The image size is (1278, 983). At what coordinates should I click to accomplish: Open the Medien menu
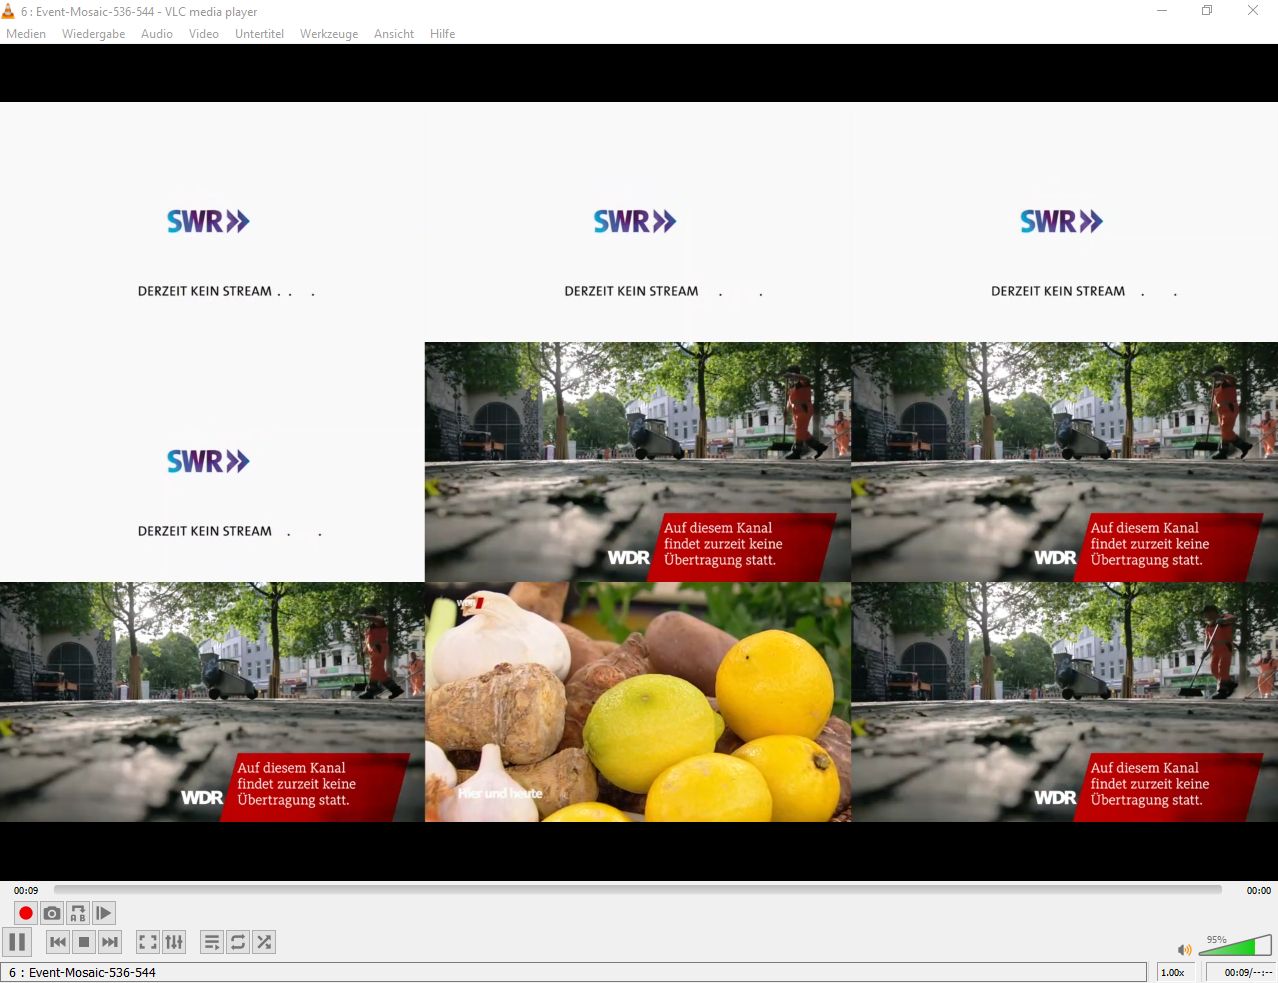[26, 34]
